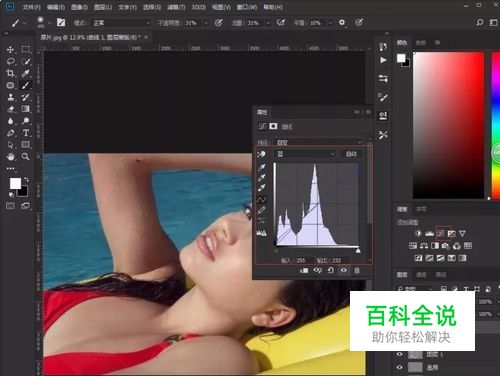Click the view previous state icon in Properties
The image size is (500, 376).
(x=317, y=270)
